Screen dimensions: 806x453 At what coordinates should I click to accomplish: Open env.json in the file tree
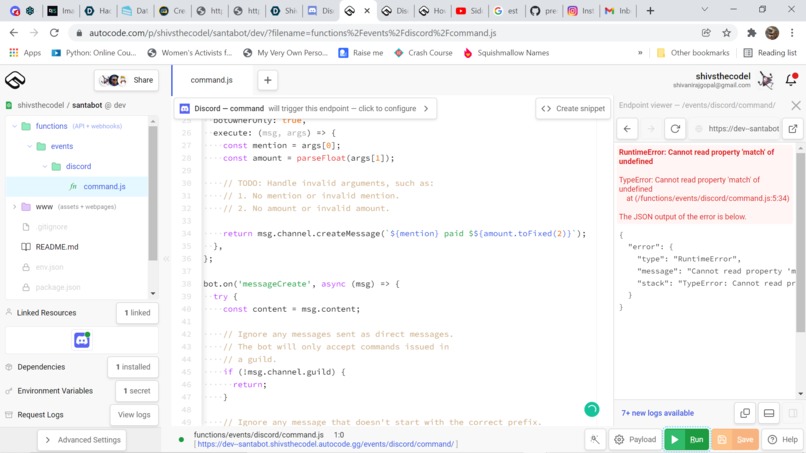pyautogui.click(x=49, y=267)
